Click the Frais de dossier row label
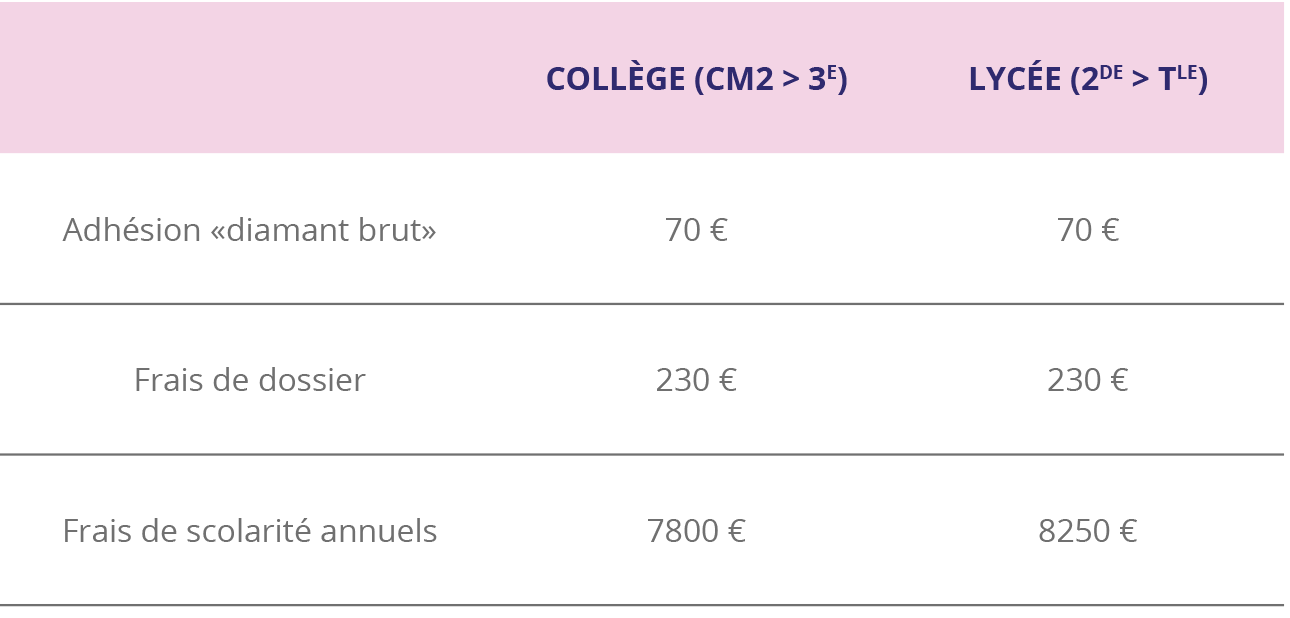This screenshot has height=618, width=1290. pyautogui.click(x=250, y=380)
